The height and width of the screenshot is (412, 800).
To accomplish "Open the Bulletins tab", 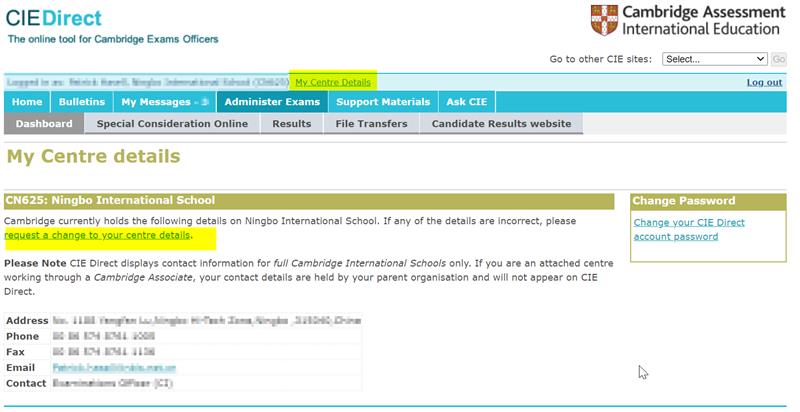I will point(82,102).
